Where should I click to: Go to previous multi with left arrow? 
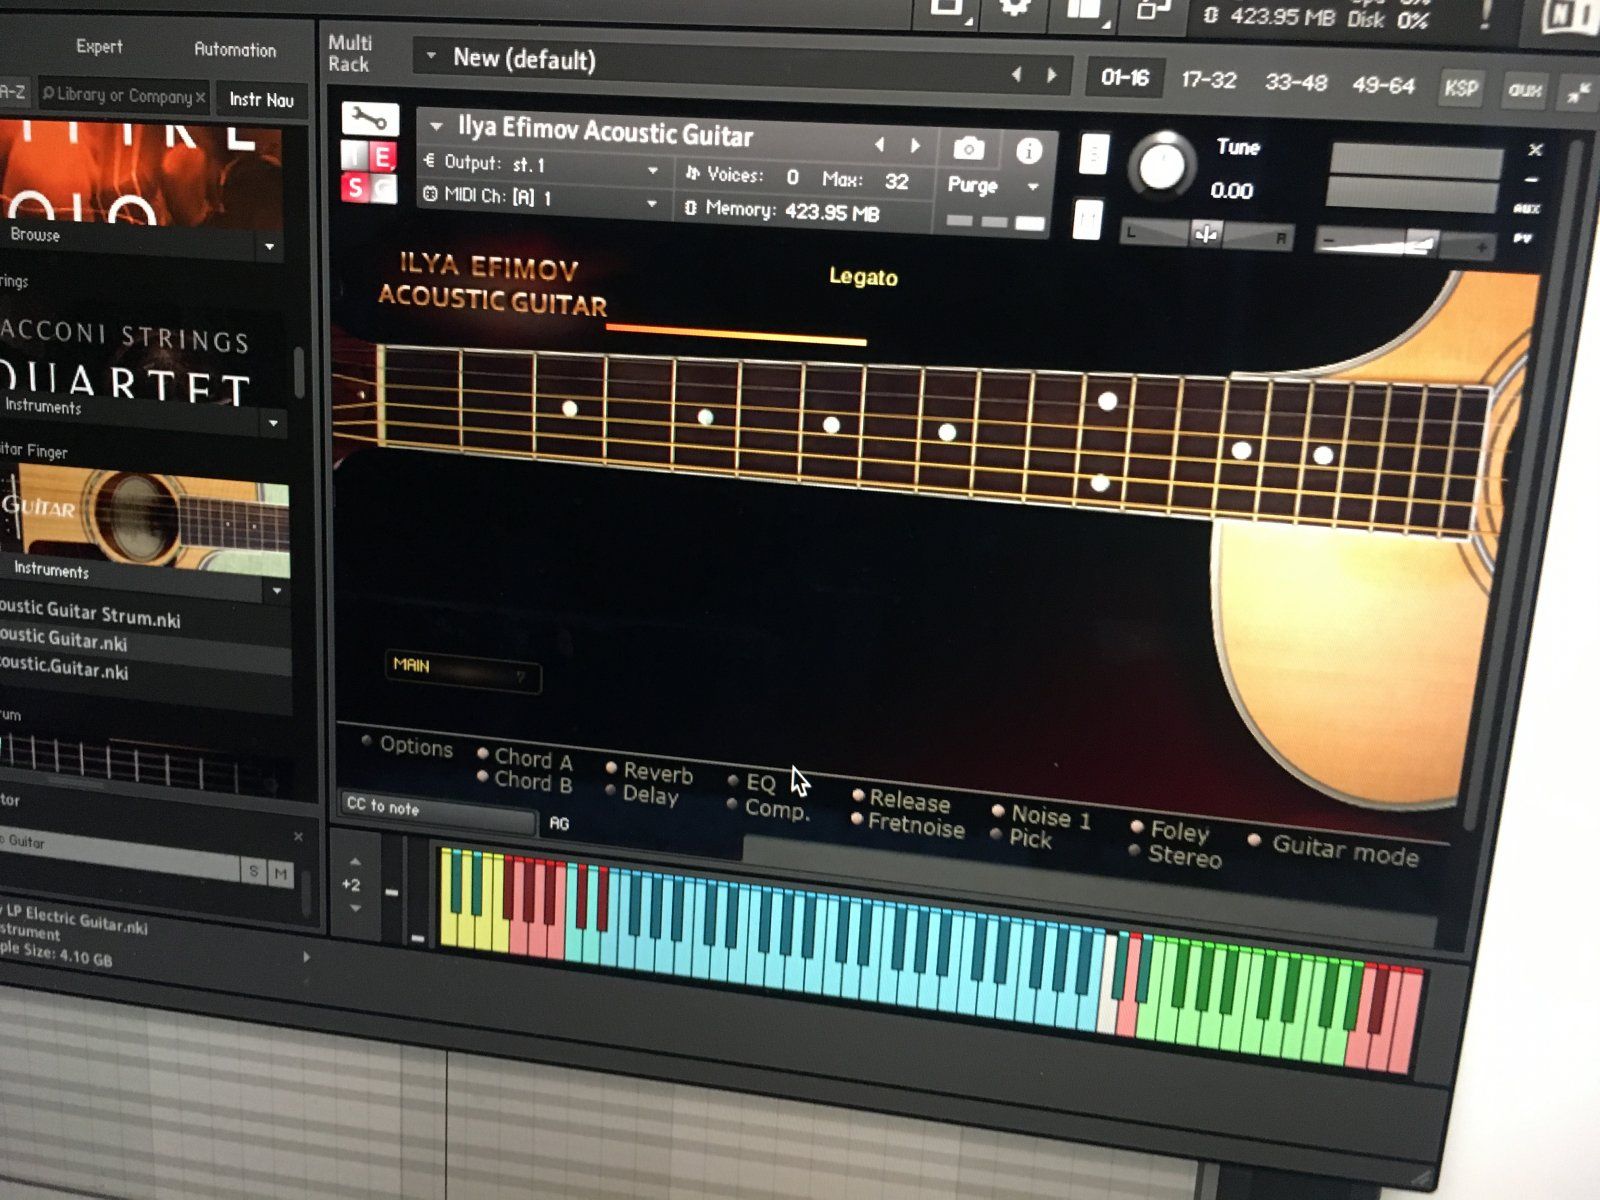[x=1016, y=74]
